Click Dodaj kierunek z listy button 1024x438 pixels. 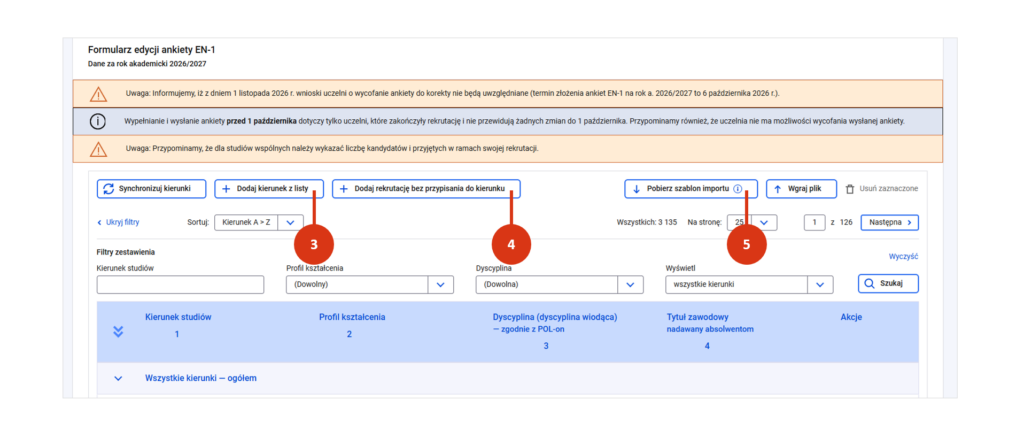pos(270,189)
